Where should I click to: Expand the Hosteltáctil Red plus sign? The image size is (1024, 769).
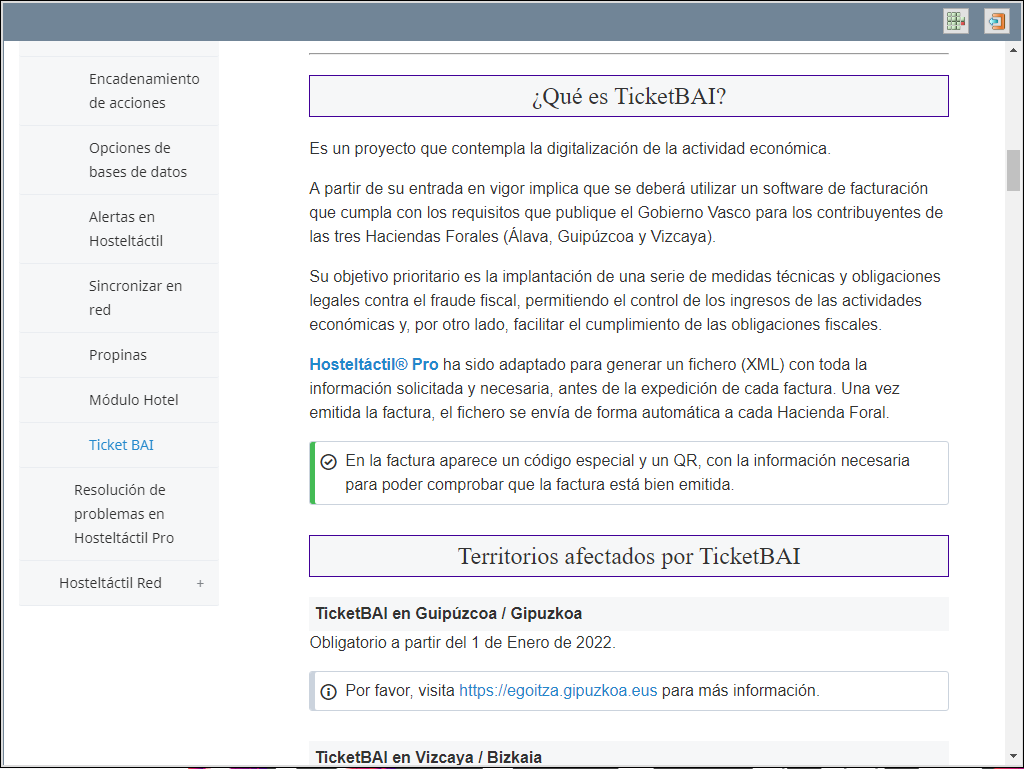tap(200, 583)
